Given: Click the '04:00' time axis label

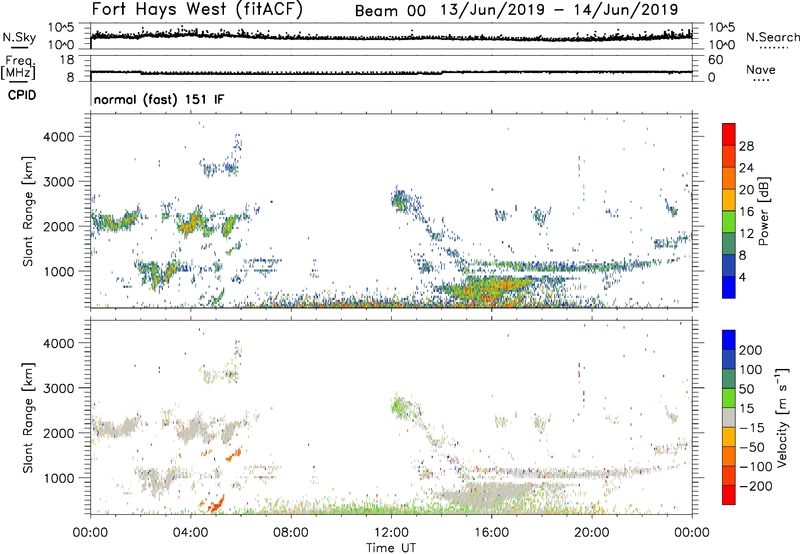Looking at the screenshot, I should click(x=190, y=533).
